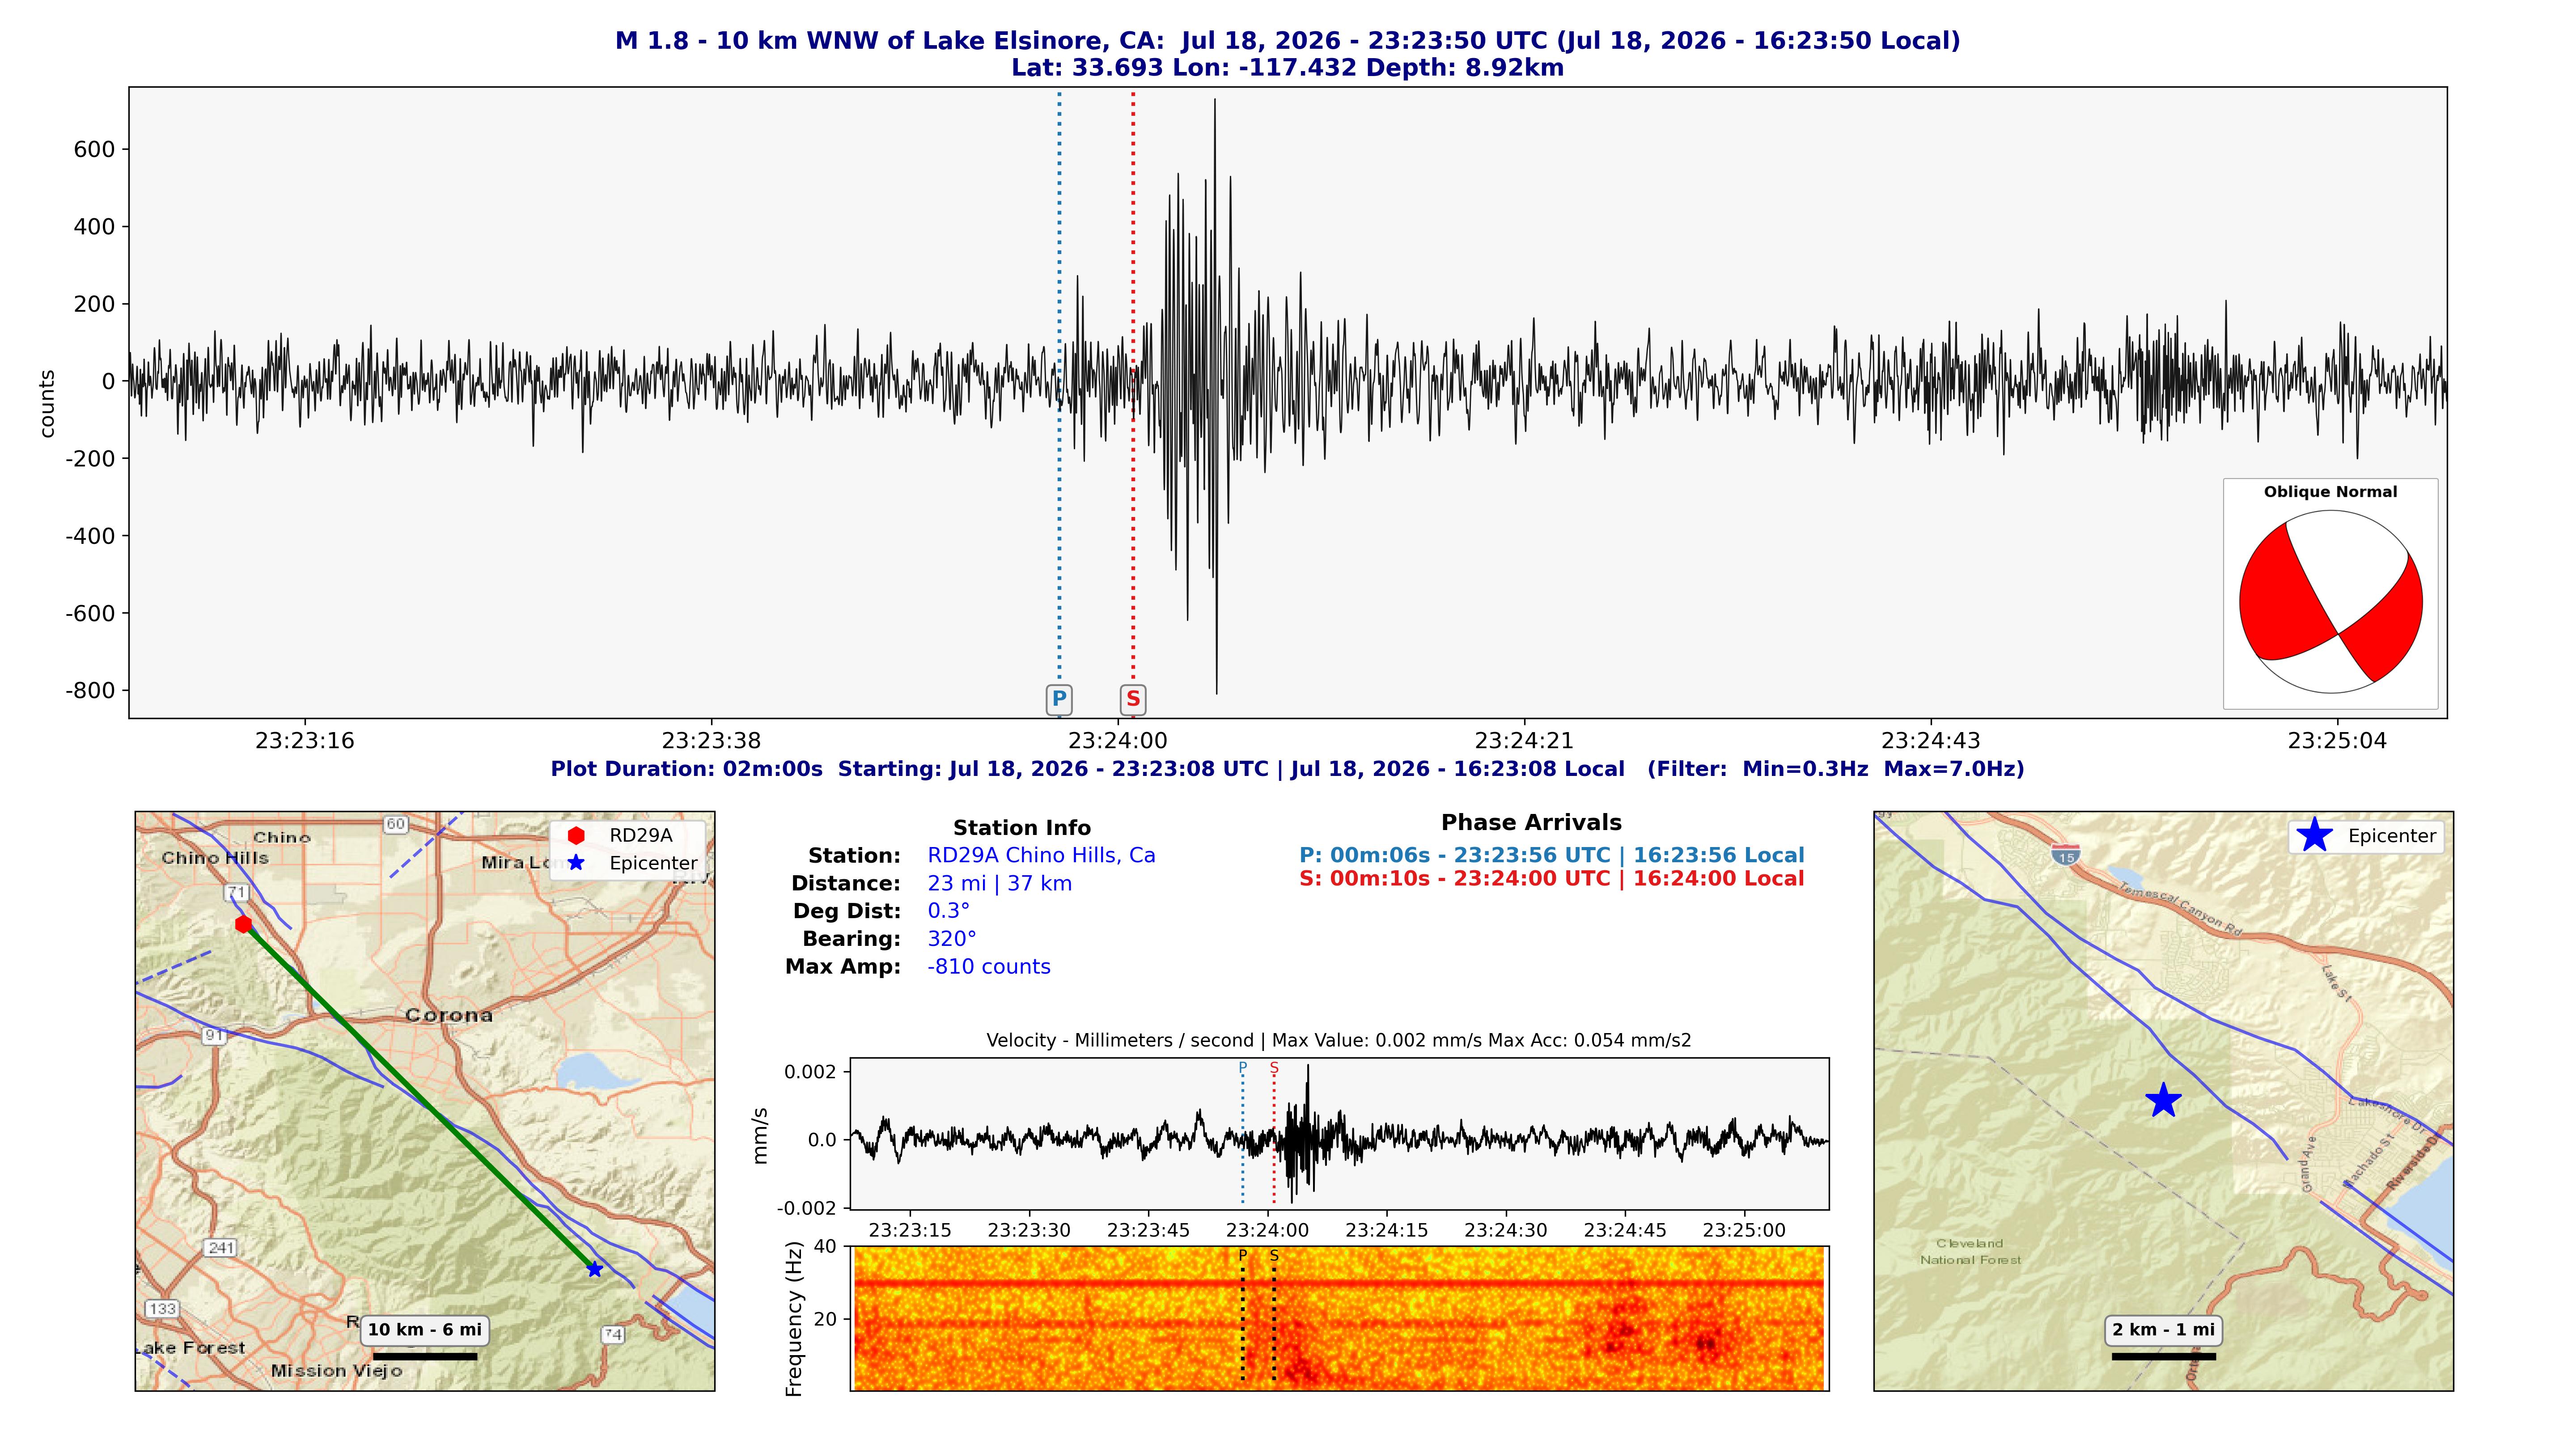Click the blue P arrival time line
The height and width of the screenshot is (1449, 2576).
(x=1552, y=855)
